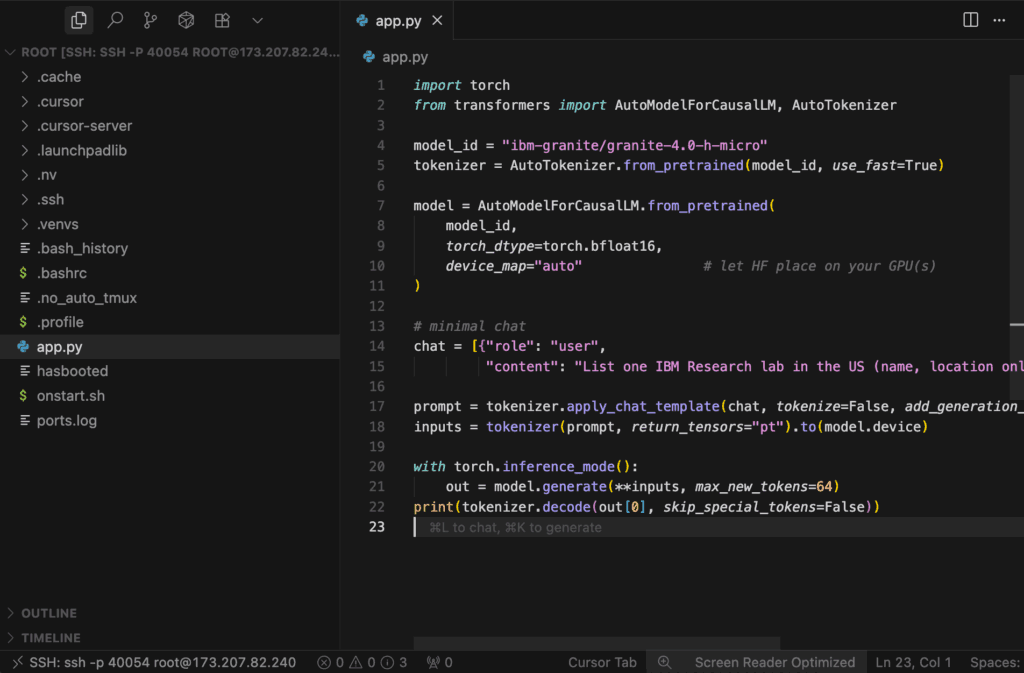Open the Source Control view icon

150,20
